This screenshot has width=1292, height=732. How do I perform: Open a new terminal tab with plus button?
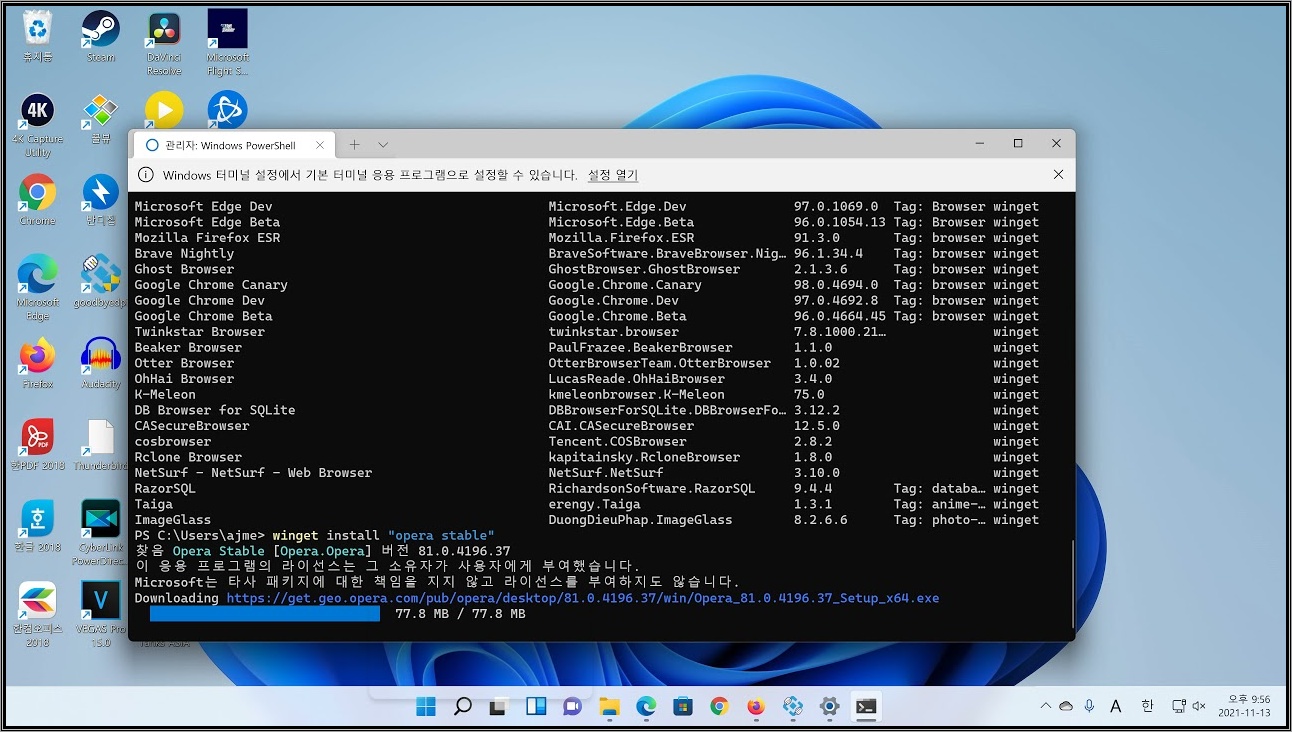click(354, 145)
